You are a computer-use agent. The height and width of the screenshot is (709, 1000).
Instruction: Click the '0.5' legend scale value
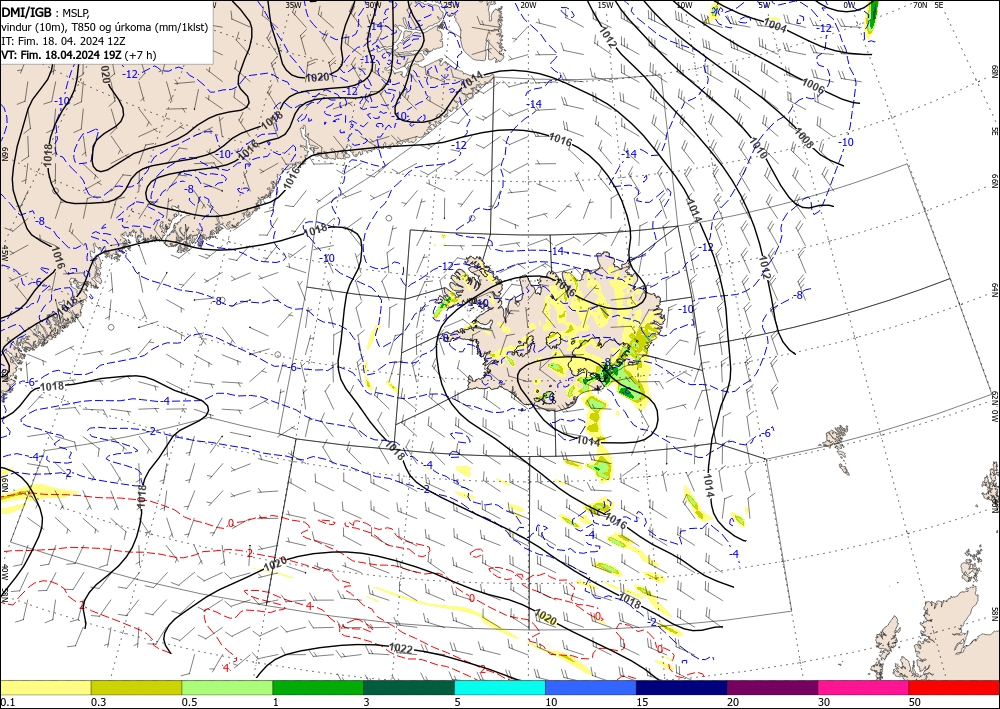pos(189,702)
